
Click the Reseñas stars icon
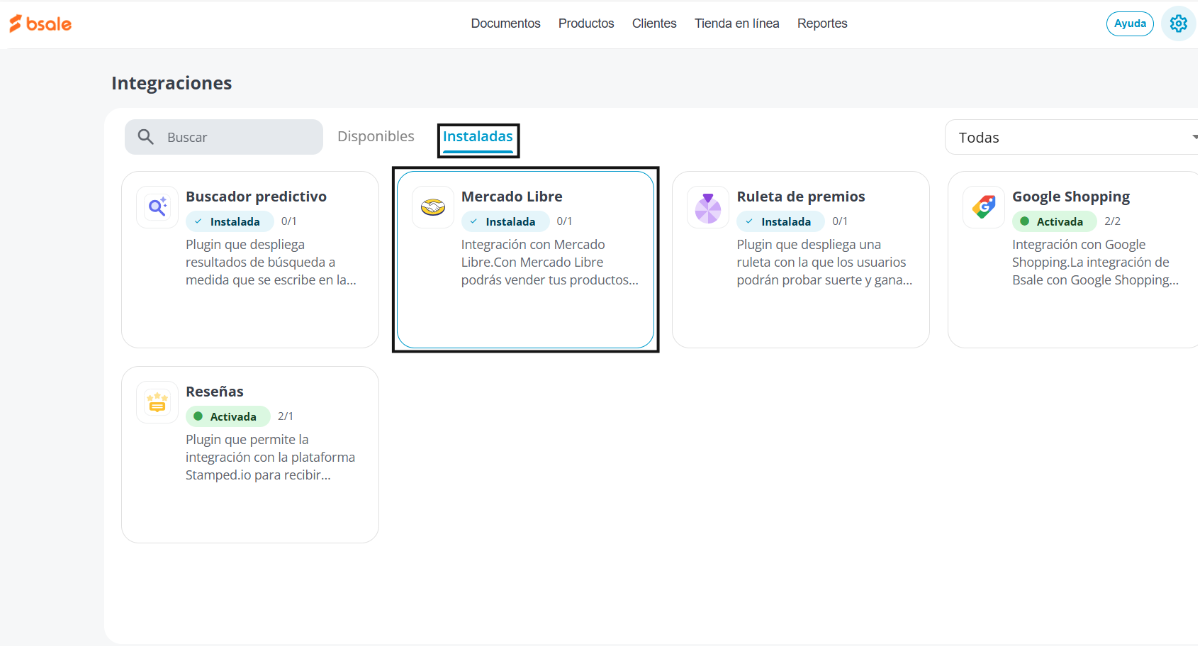[157, 402]
